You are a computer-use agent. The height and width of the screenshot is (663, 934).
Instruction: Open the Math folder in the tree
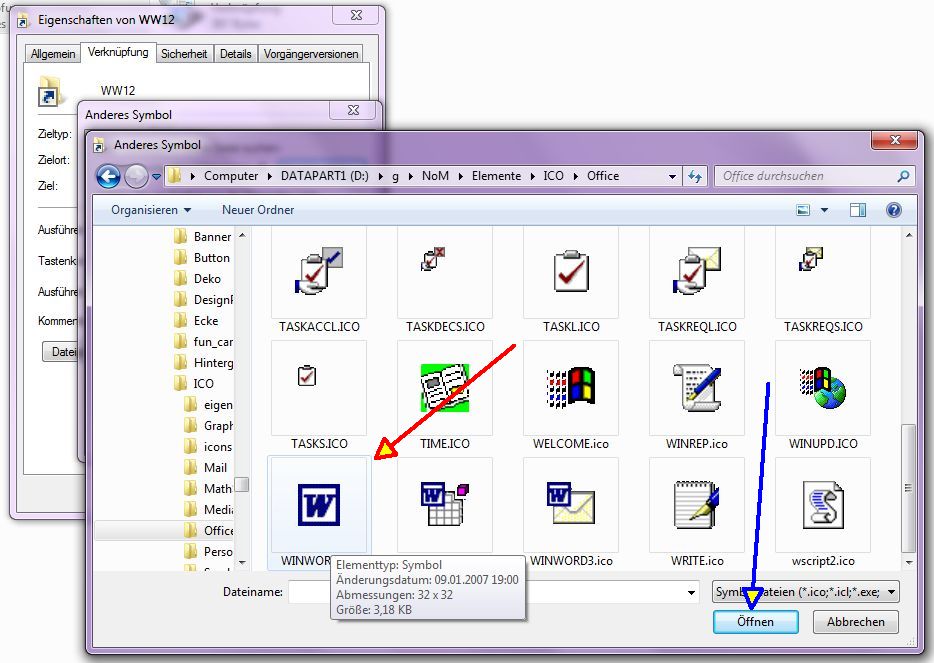tap(208, 488)
